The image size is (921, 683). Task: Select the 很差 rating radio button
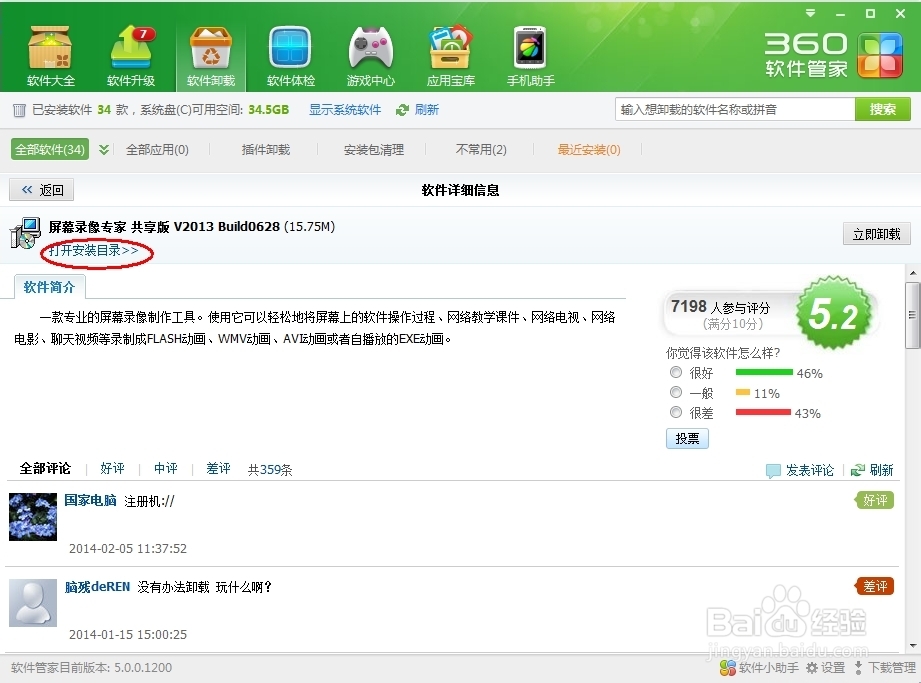pyautogui.click(x=675, y=412)
